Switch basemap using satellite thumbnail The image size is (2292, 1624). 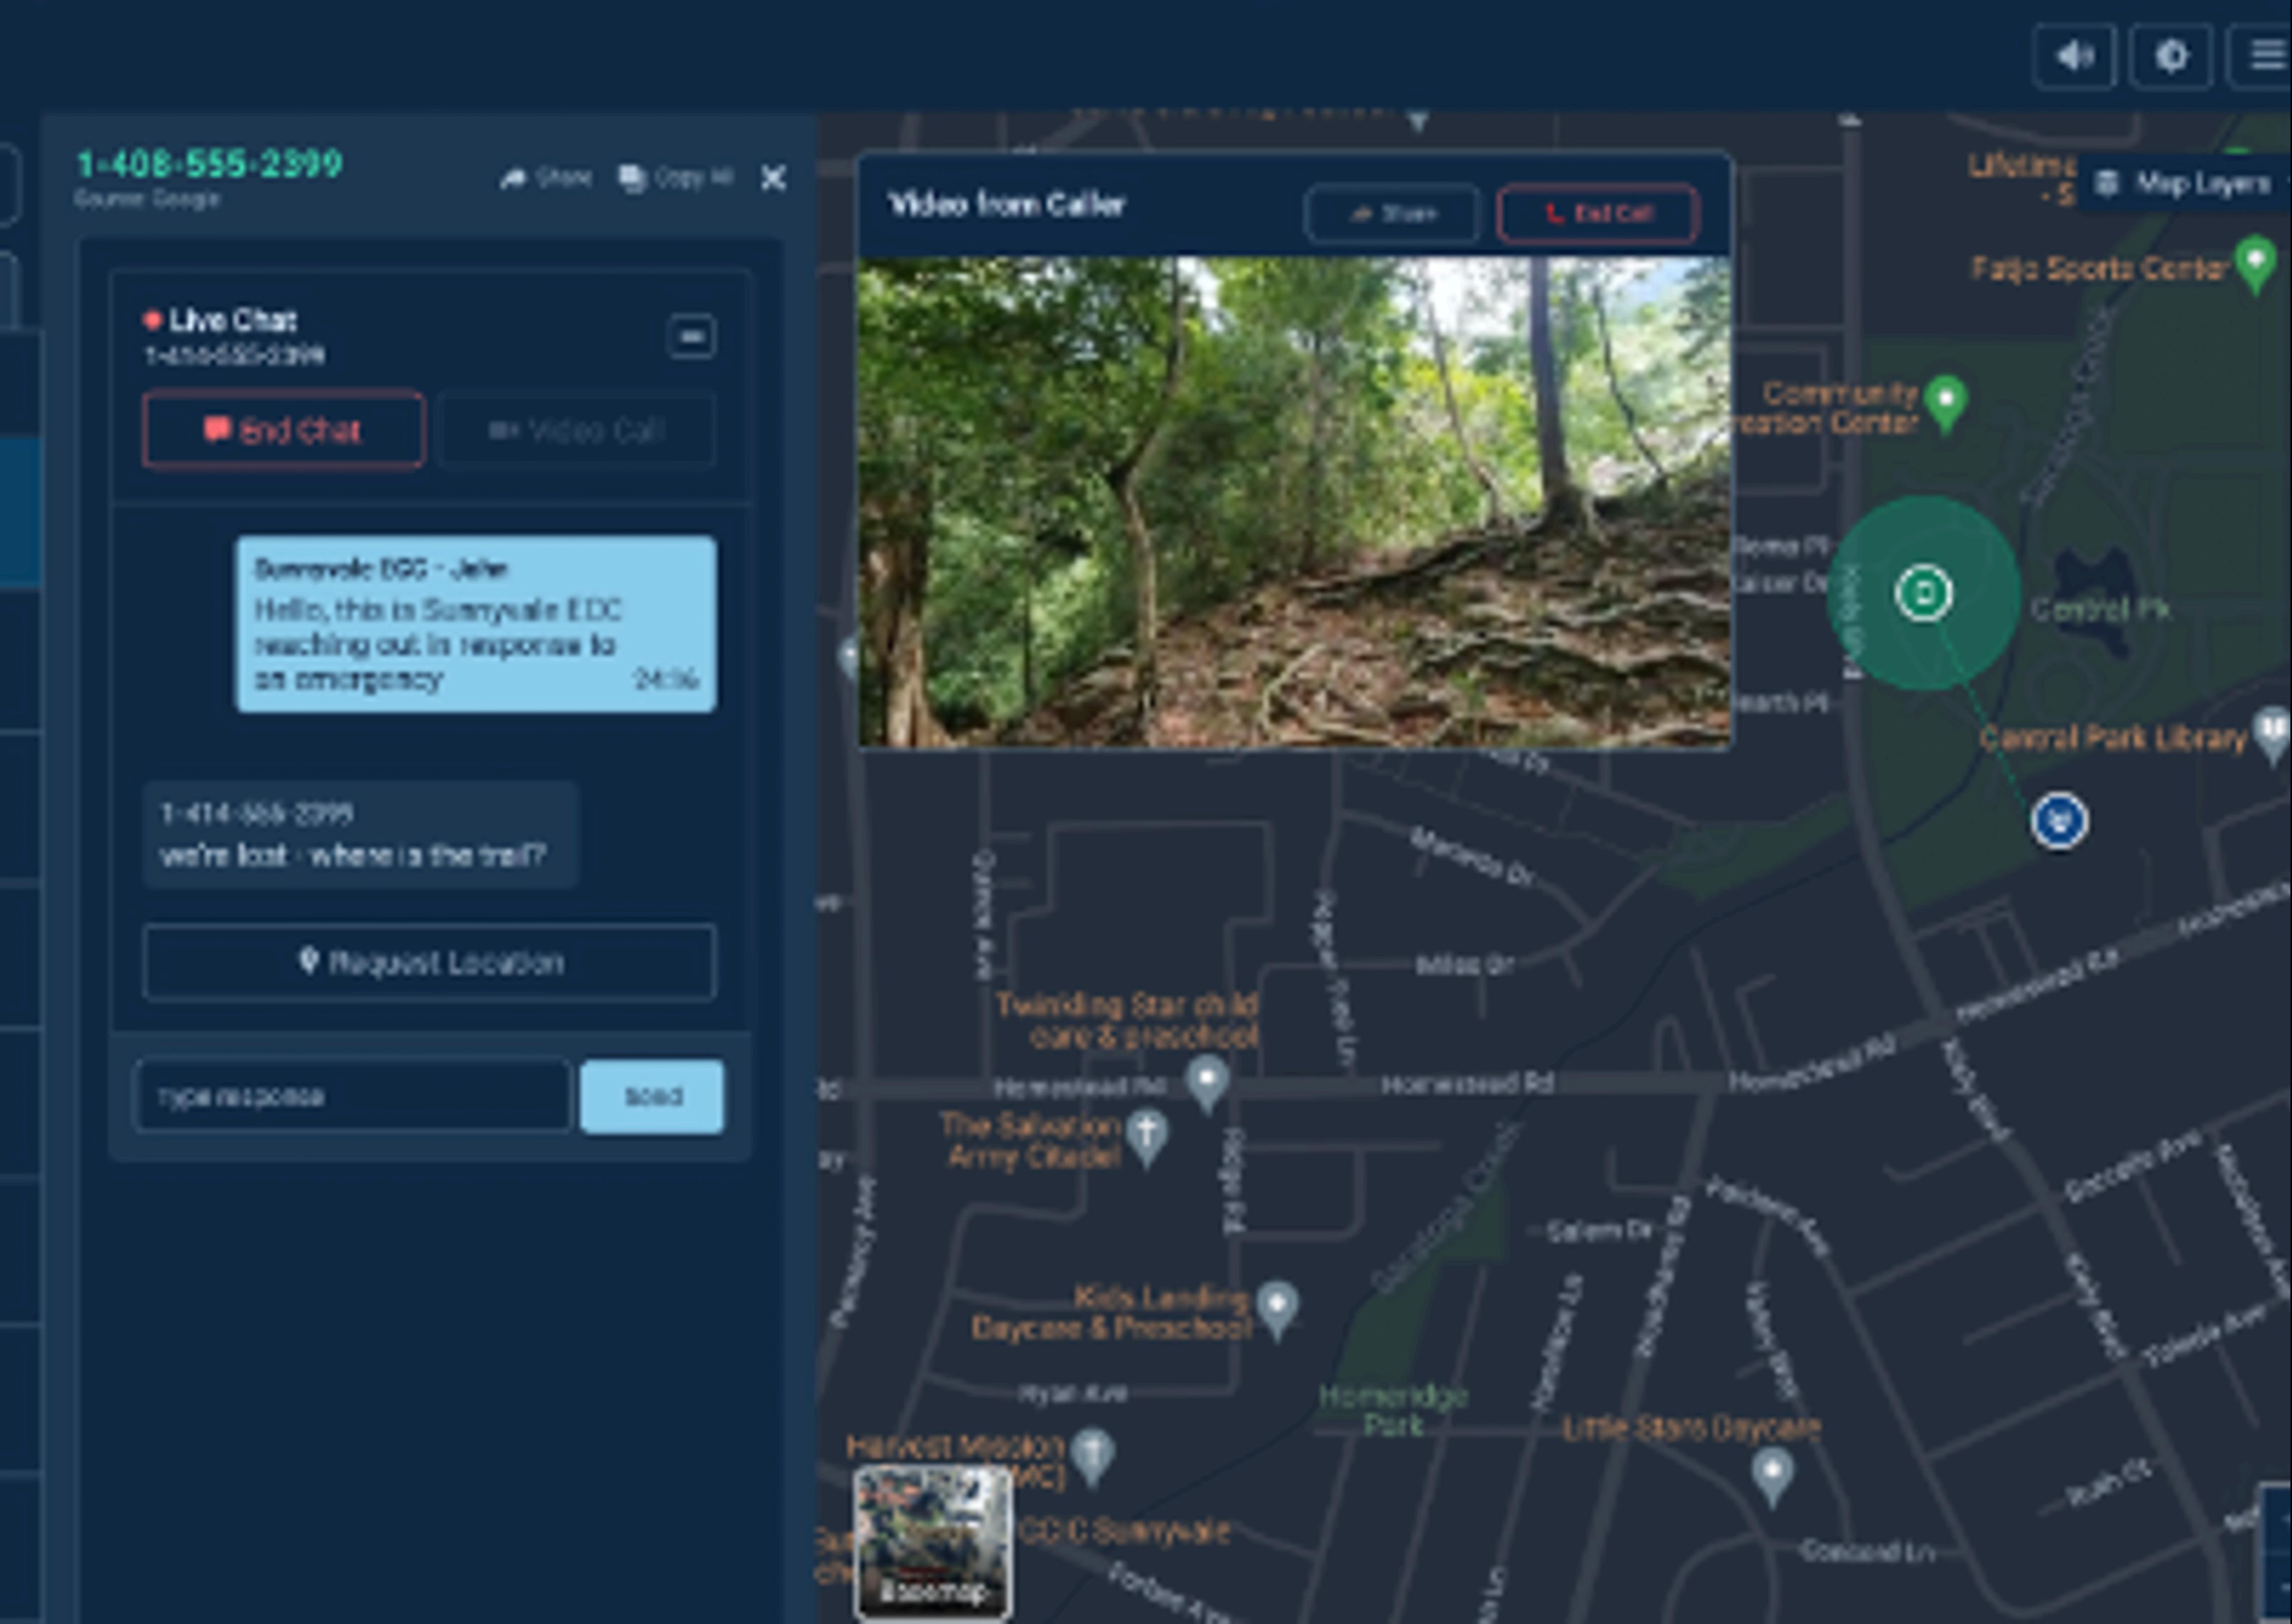click(x=933, y=1540)
